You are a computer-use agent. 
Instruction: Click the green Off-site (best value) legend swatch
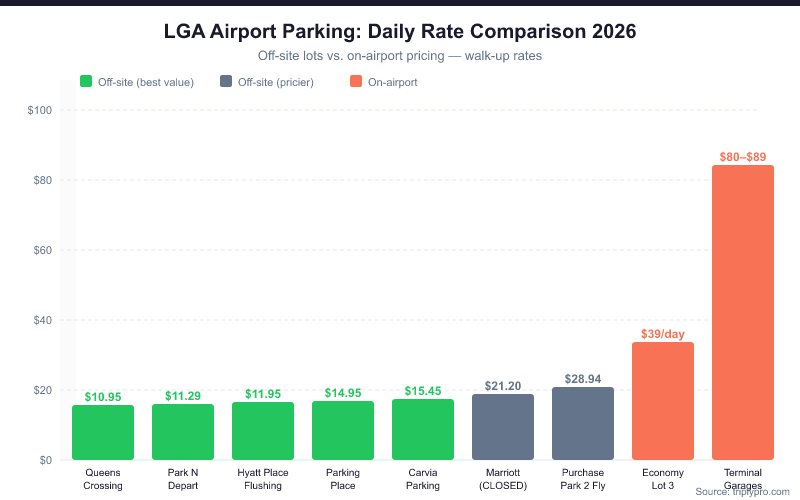86,82
